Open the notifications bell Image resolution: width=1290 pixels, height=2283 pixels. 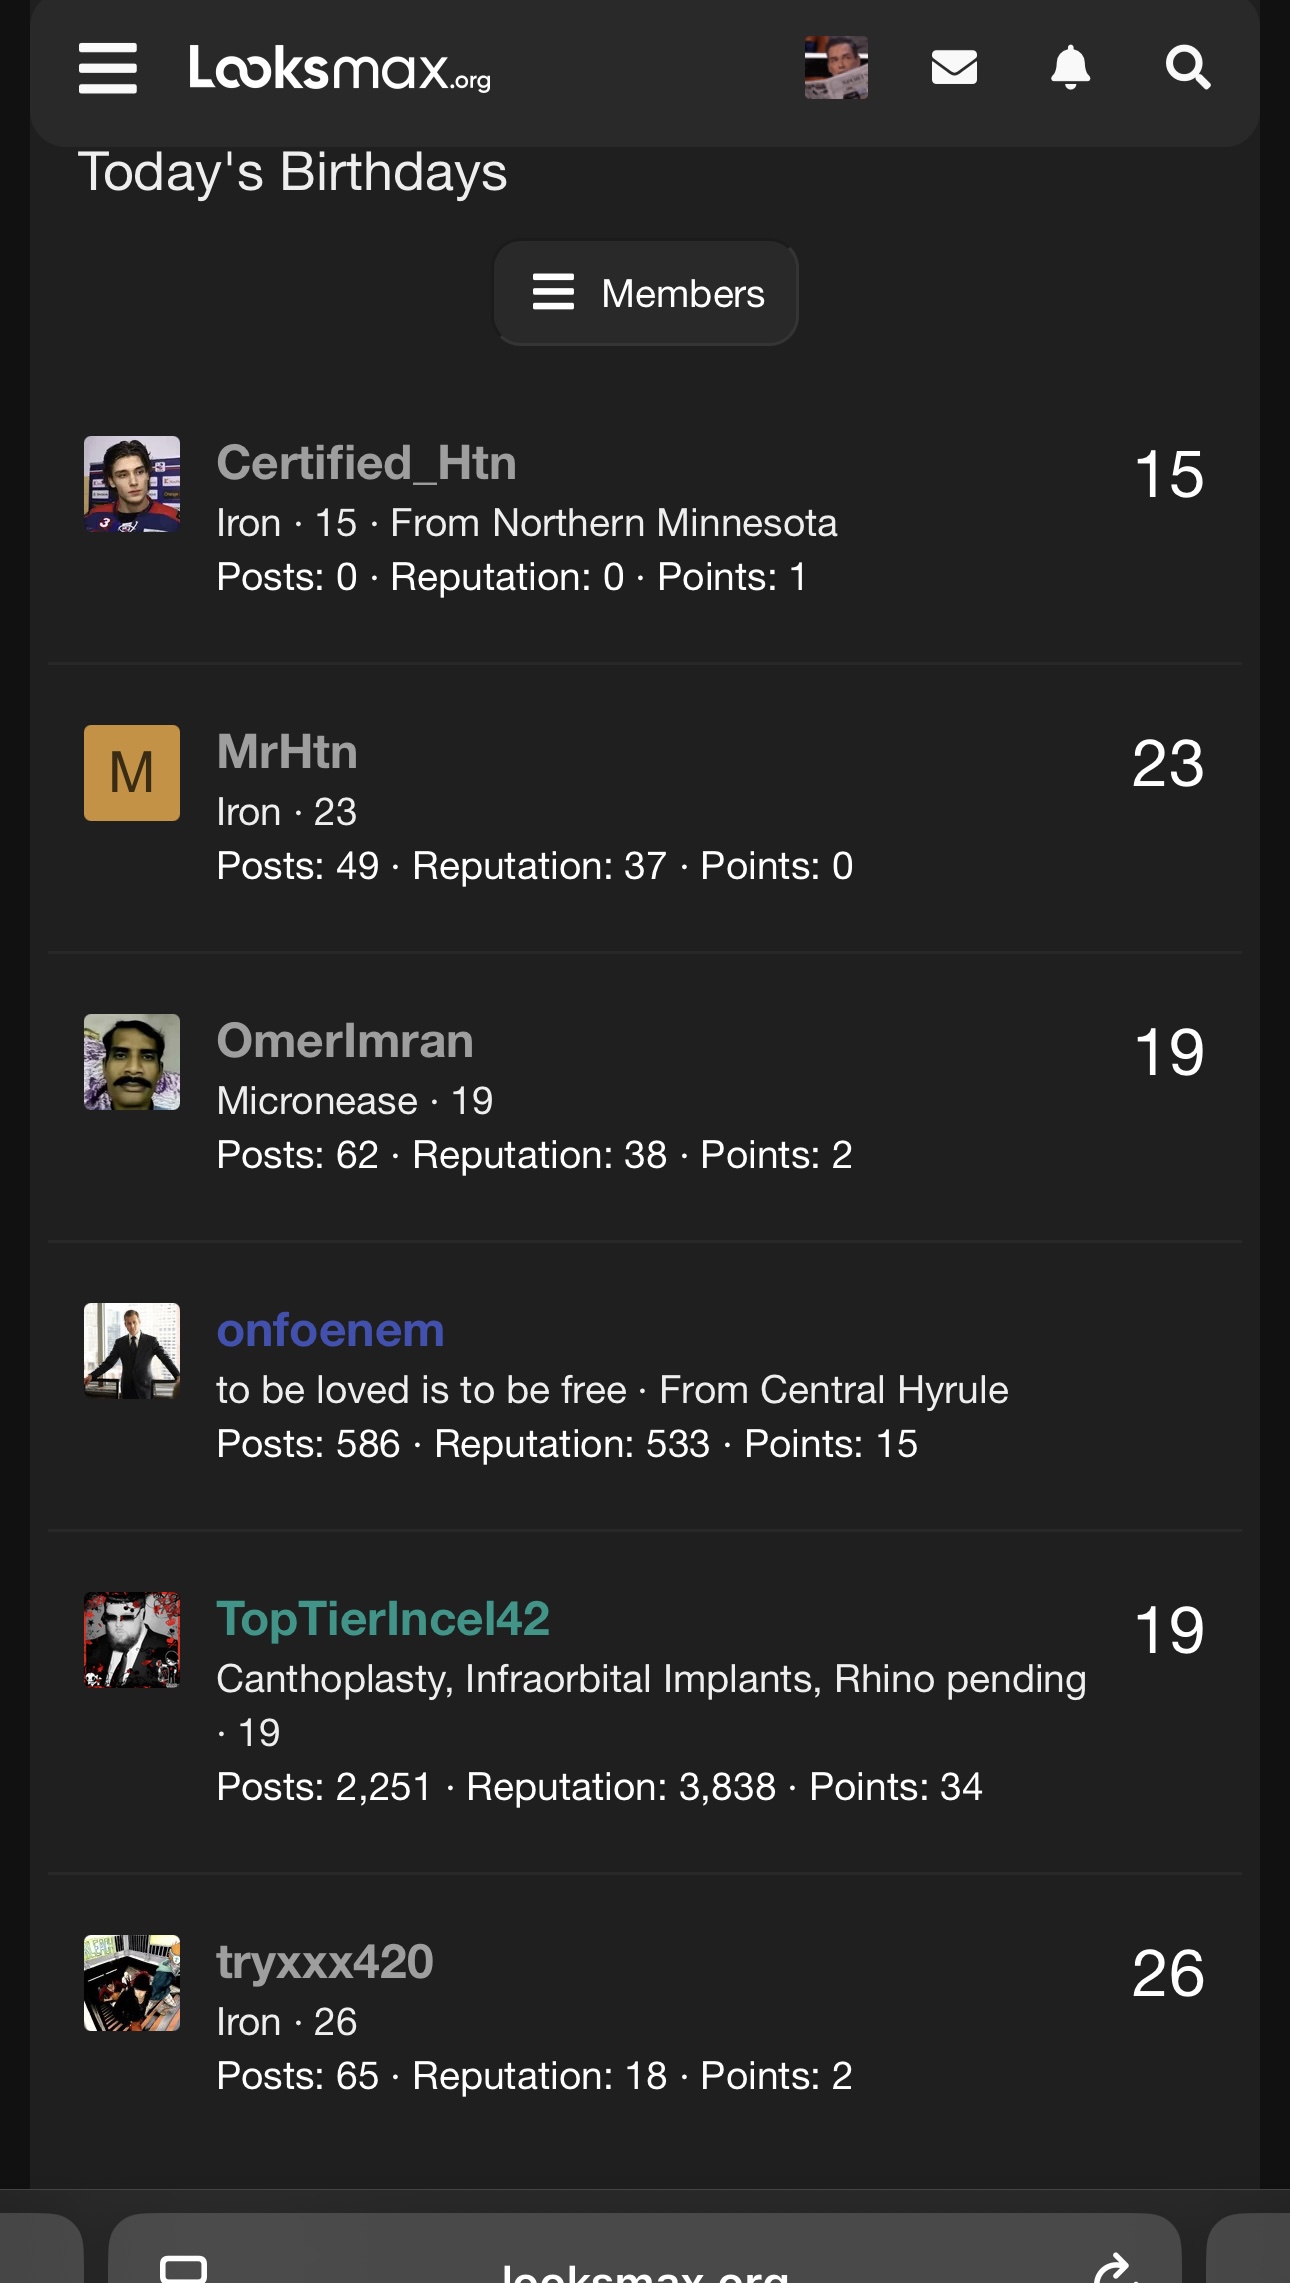pos(1070,68)
